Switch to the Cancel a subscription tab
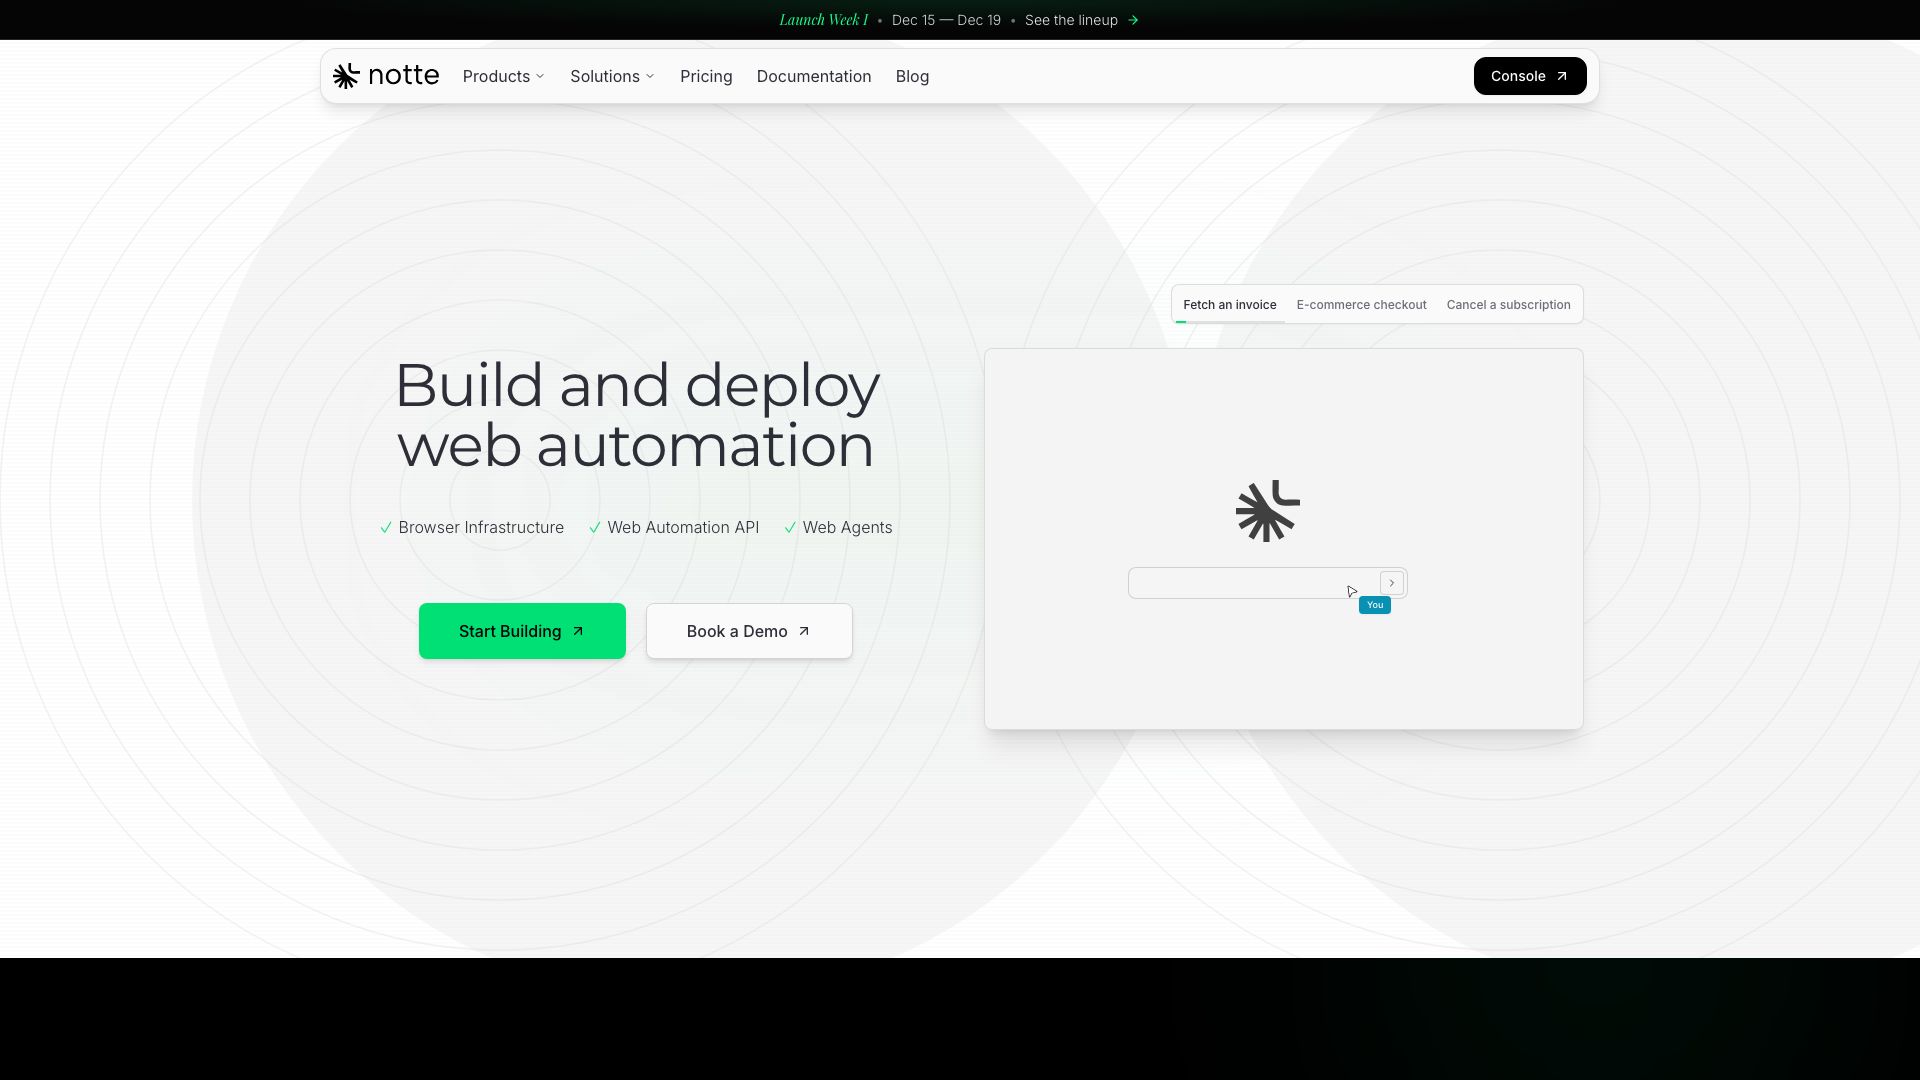 tap(1508, 304)
